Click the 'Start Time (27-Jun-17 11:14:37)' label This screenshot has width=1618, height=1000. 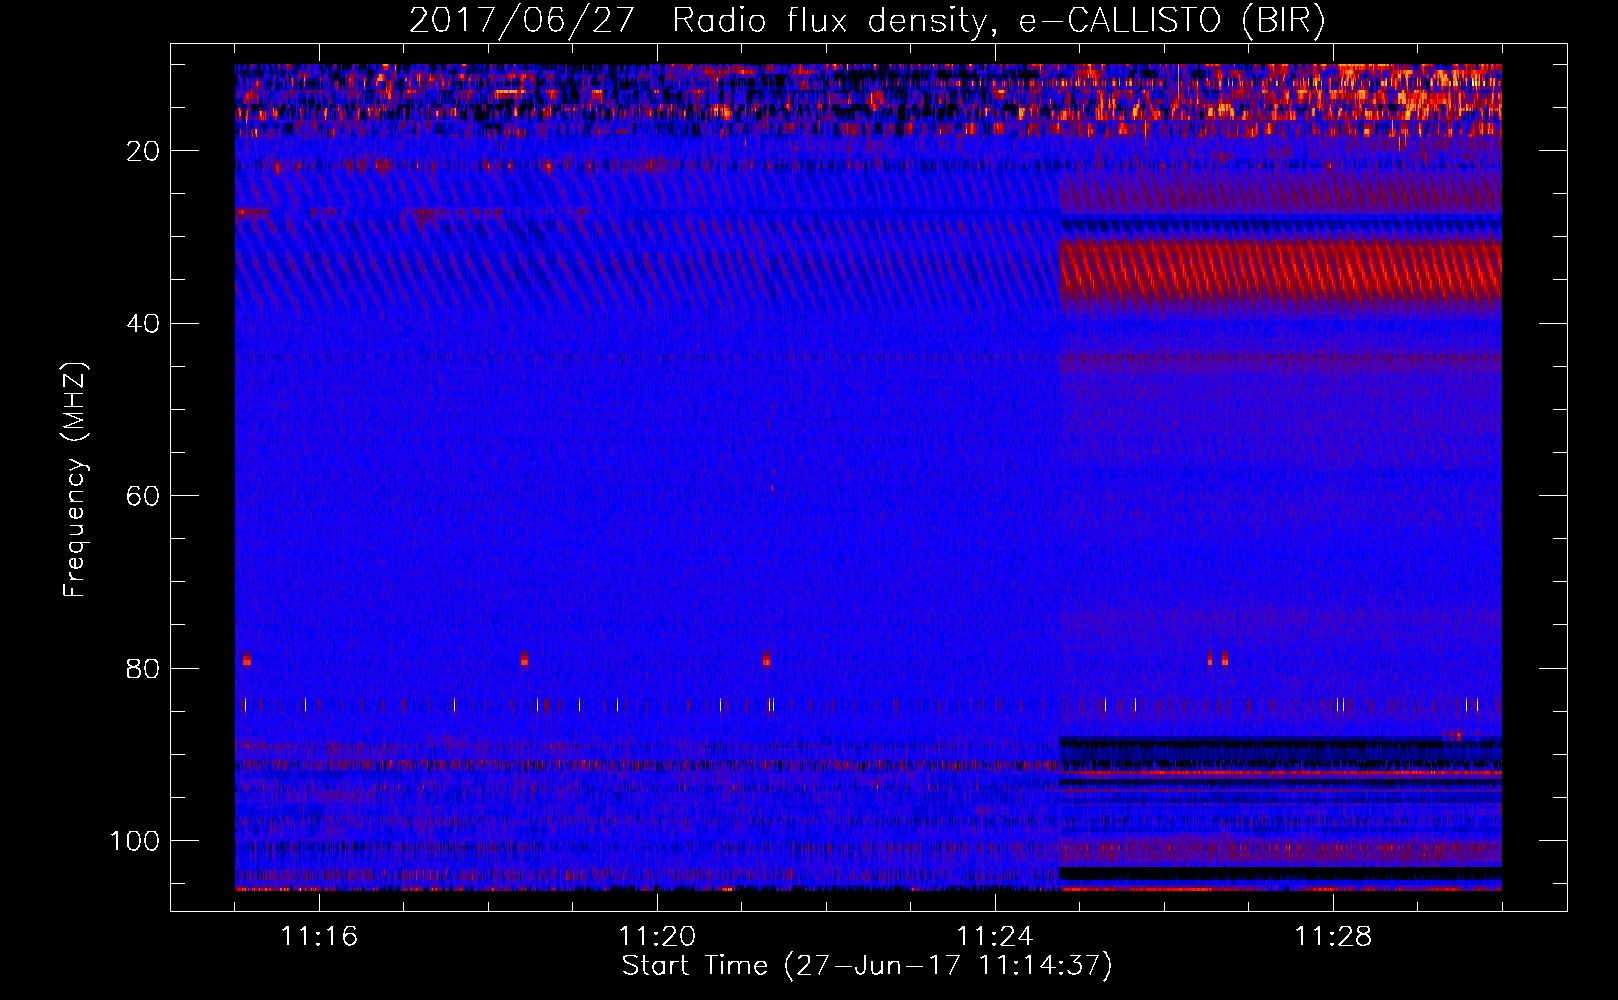(867, 966)
